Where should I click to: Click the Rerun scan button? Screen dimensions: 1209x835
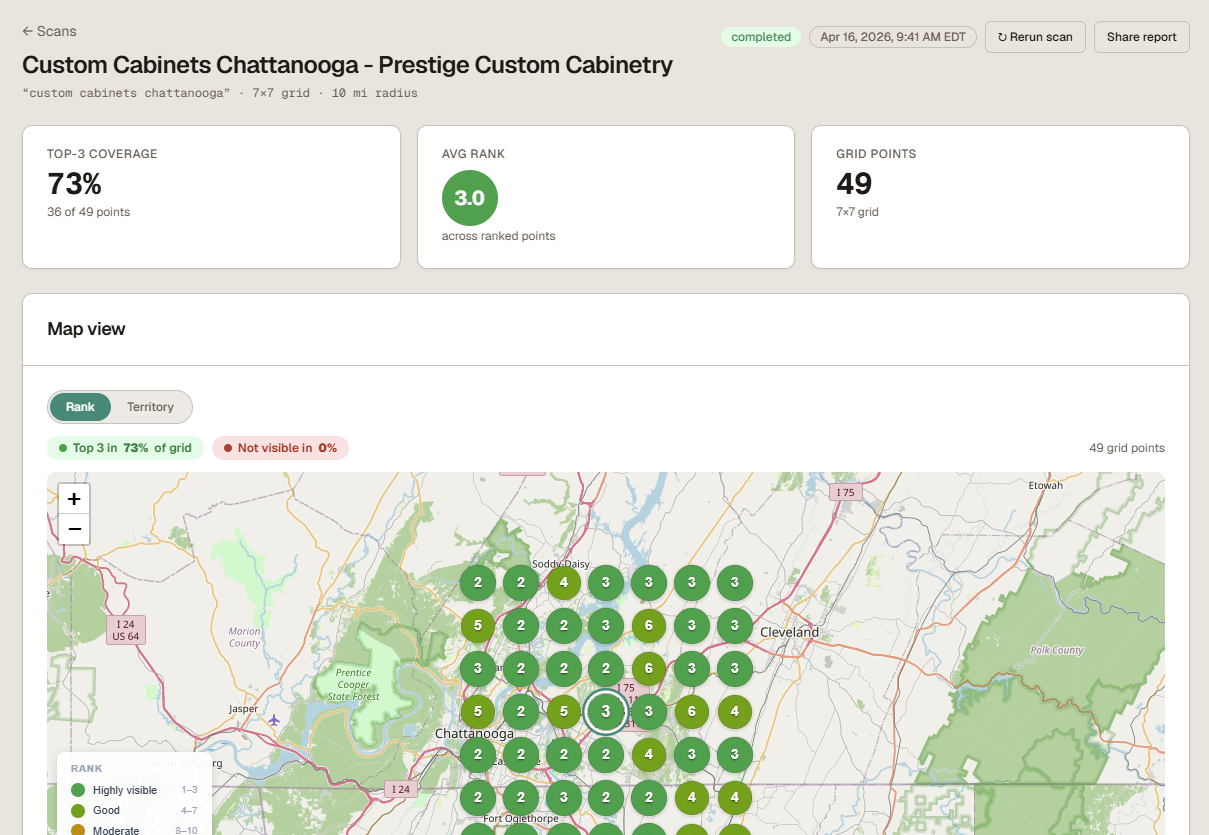pyautogui.click(x=1035, y=37)
